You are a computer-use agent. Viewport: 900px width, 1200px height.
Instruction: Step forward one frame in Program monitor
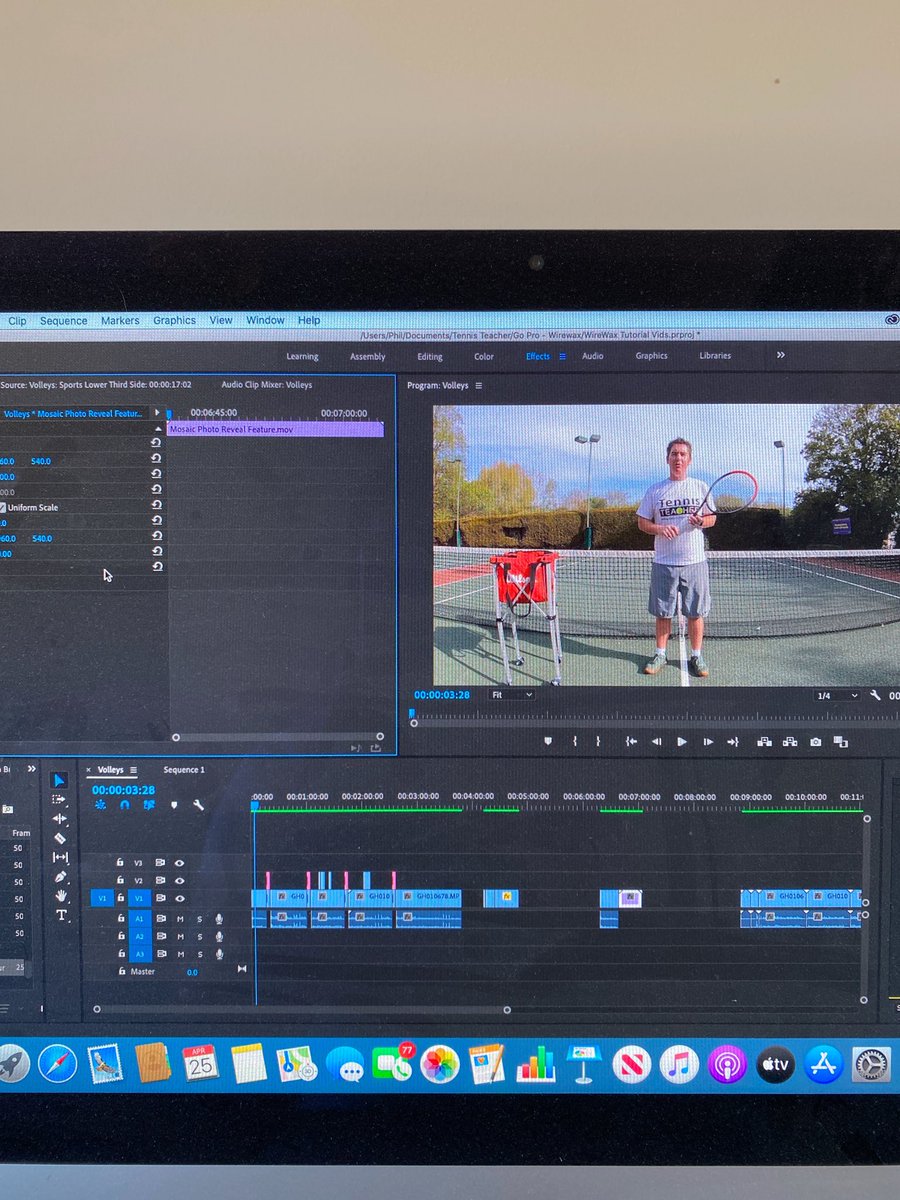click(707, 741)
